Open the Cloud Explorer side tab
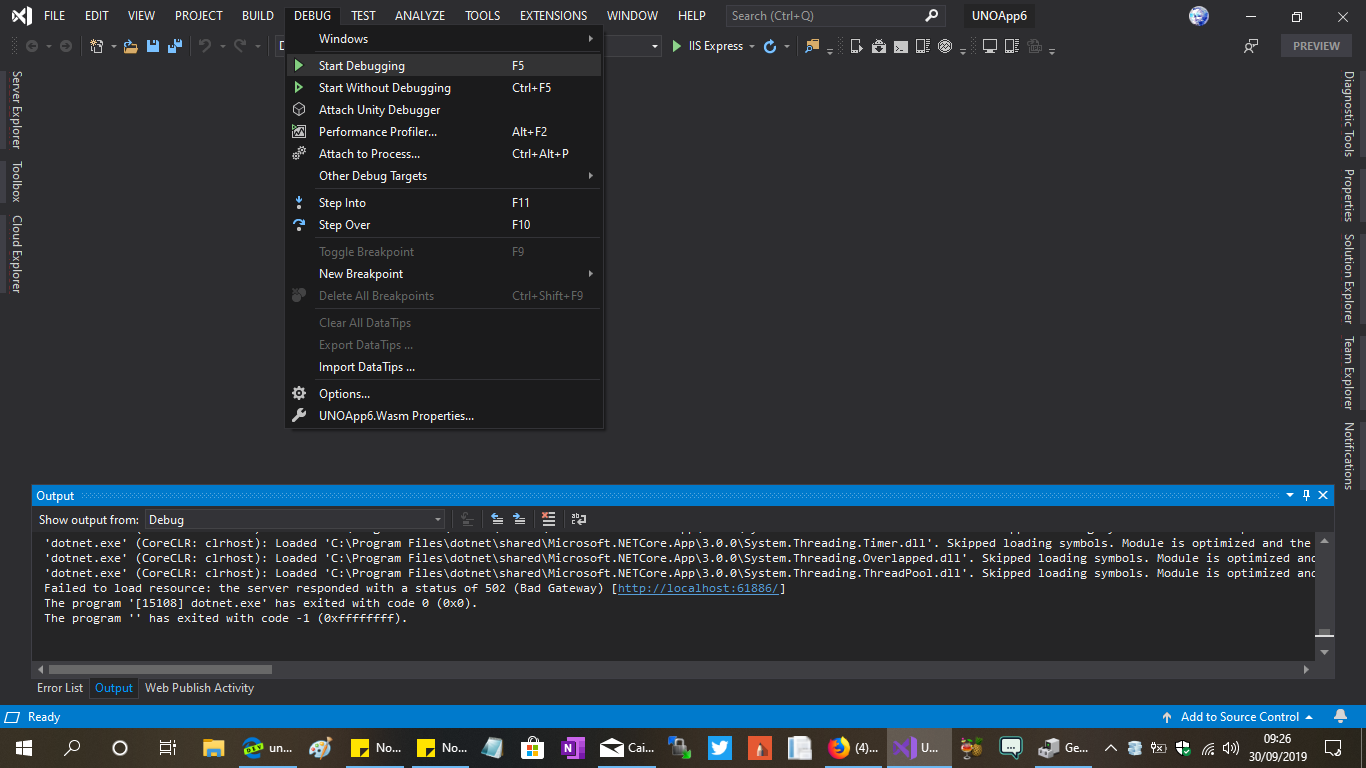 tap(16, 254)
